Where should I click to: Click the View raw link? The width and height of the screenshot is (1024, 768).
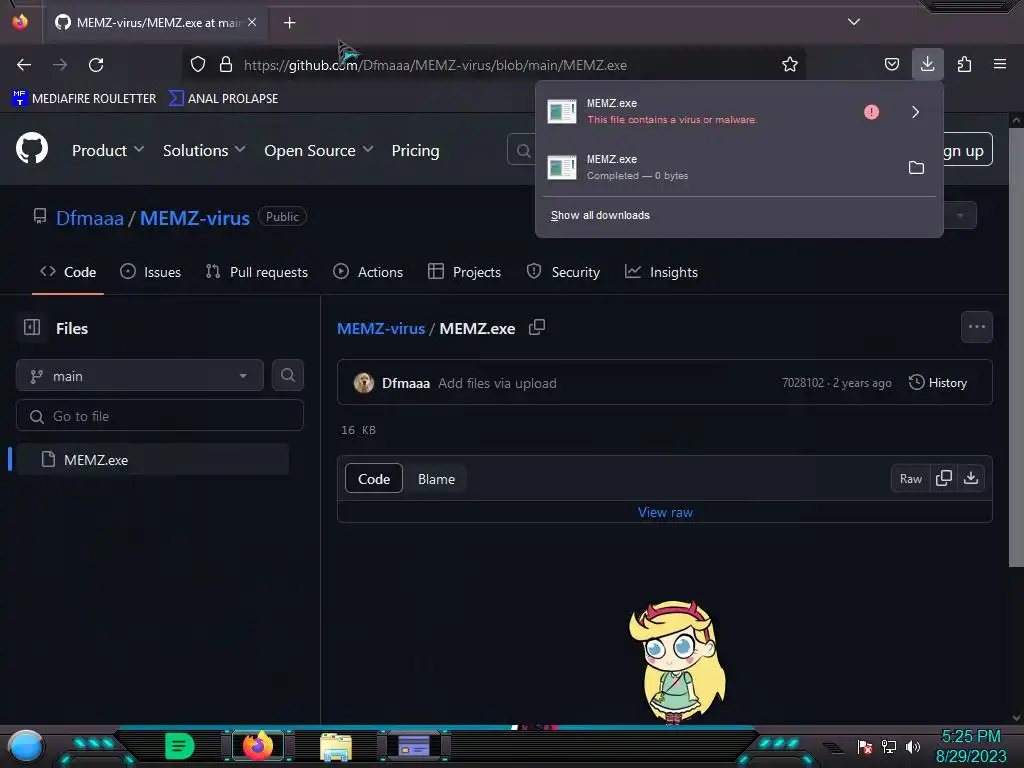click(x=665, y=513)
